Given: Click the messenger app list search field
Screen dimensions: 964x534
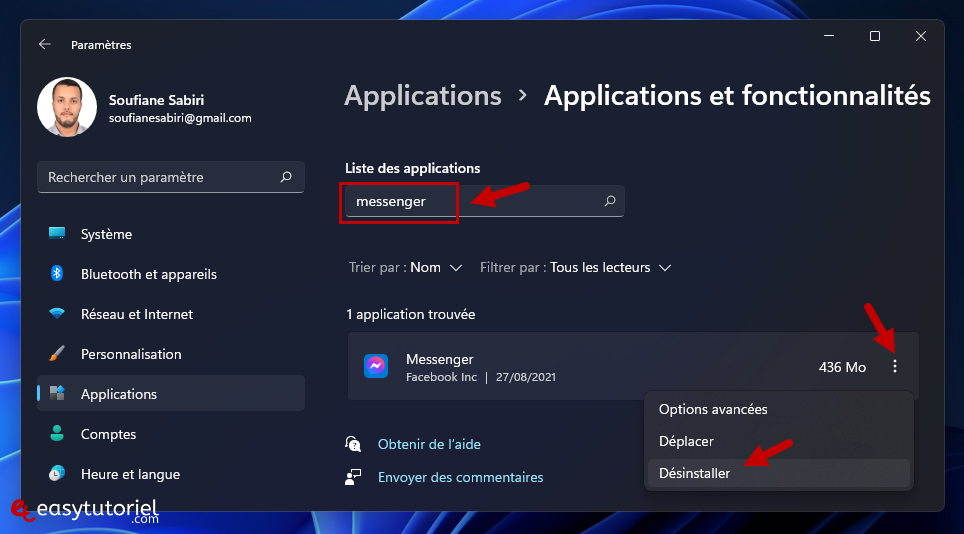Looking at the screenshot, I should coord(484,201).
